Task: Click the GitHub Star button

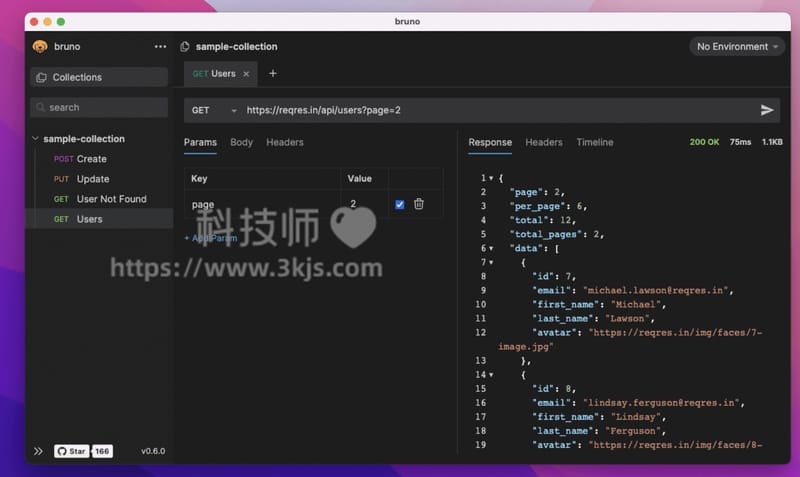Action: pos(72,451)
